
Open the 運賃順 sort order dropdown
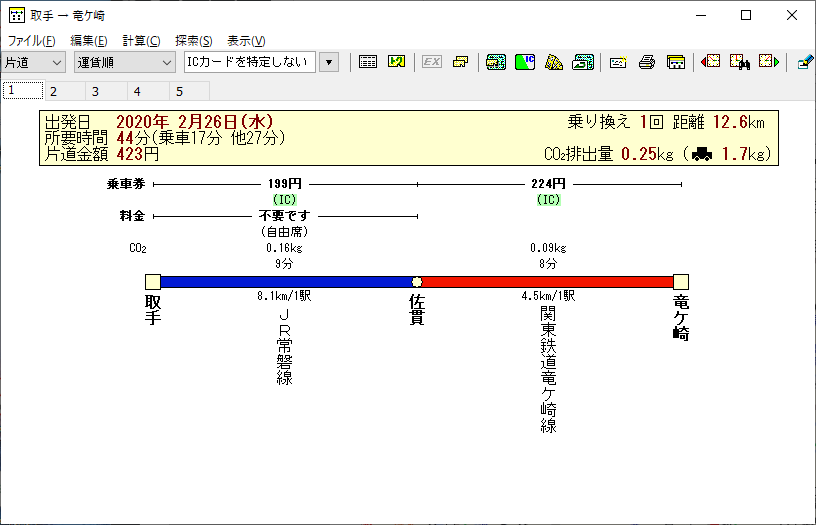[124, 62]
